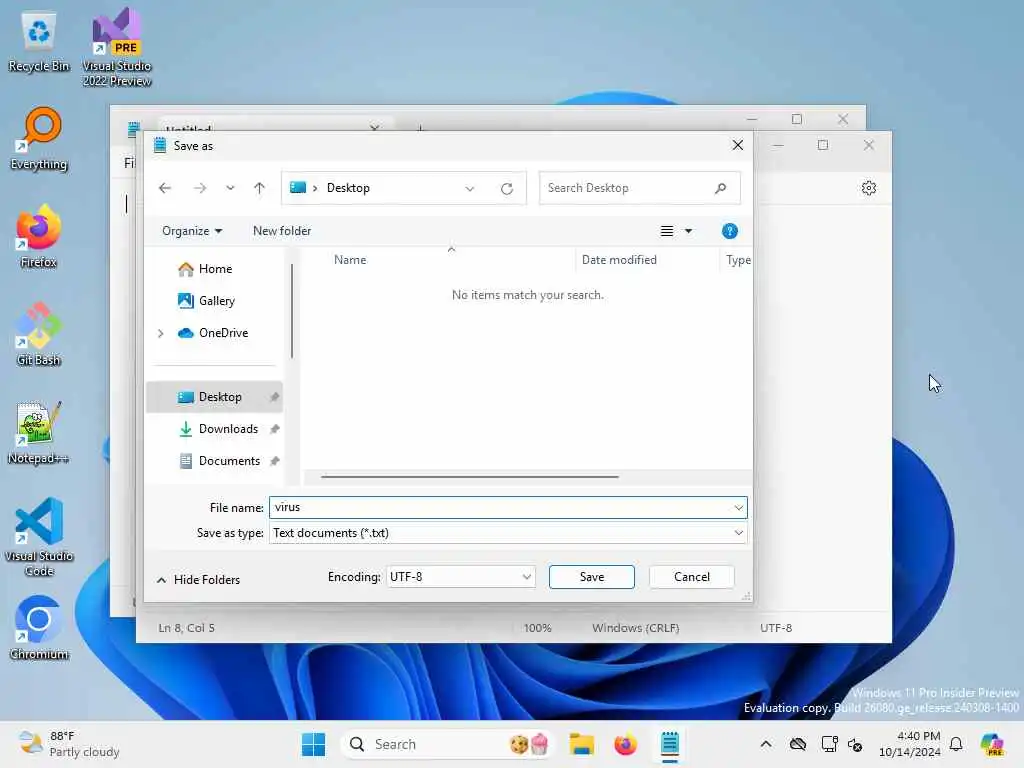The height and width of the screenshot is (768, 1024).
Task: Open the Everything desktop icon
Action: point(39,140)
